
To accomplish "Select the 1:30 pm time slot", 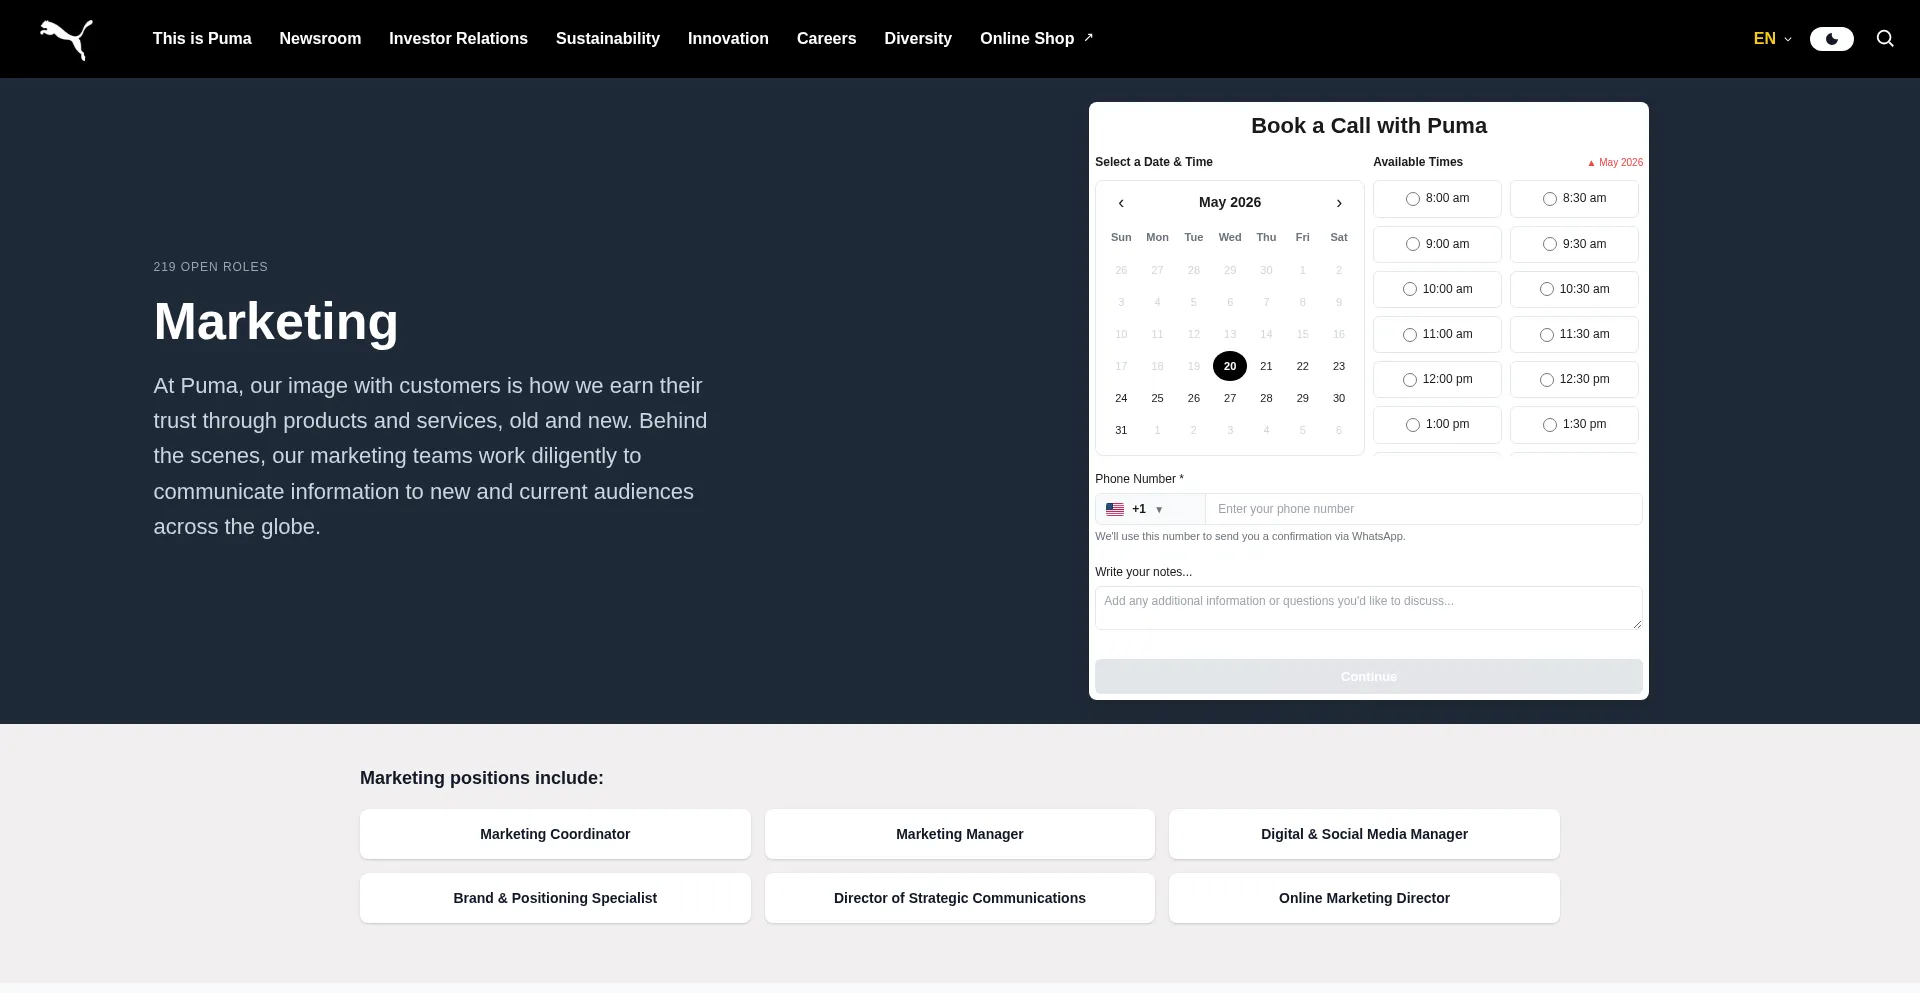I will [1574, 424].
